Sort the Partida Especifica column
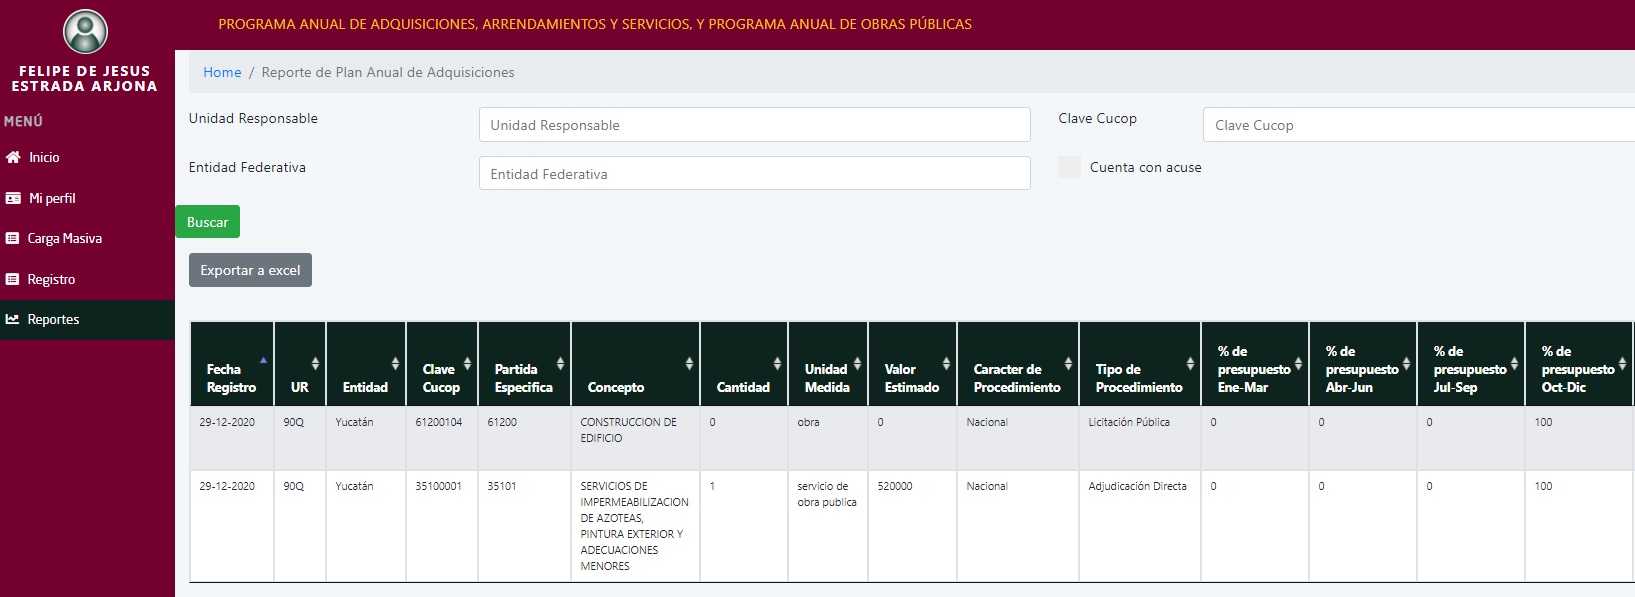Image resolution: width=1635 pixels, height=597 pixels. (560, 363)
